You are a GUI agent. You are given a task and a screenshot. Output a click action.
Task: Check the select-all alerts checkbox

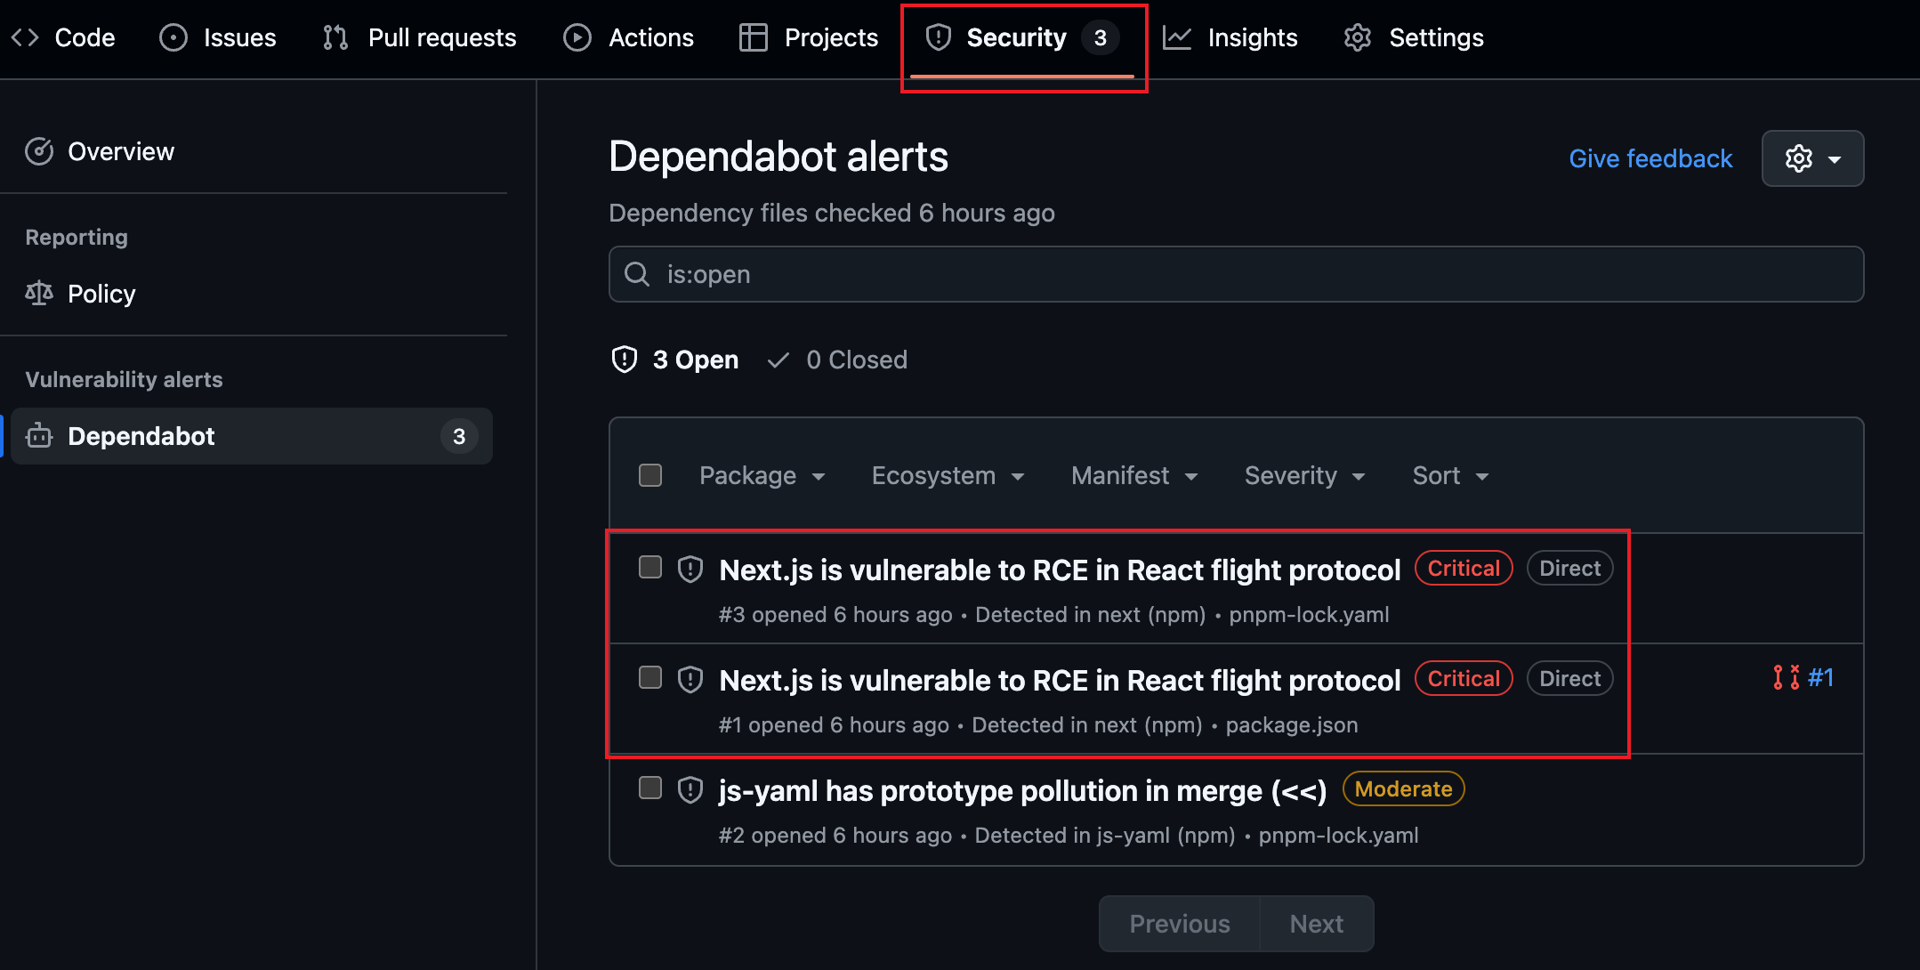[x=650, y=475]
